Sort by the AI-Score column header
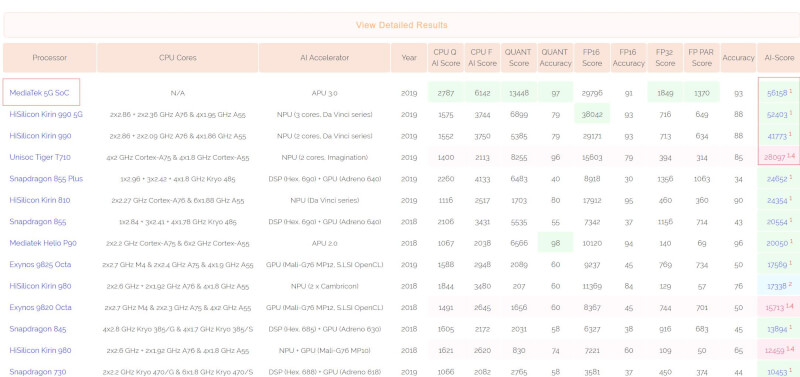Viewport: 800px width, 377px height. (779, 58)
